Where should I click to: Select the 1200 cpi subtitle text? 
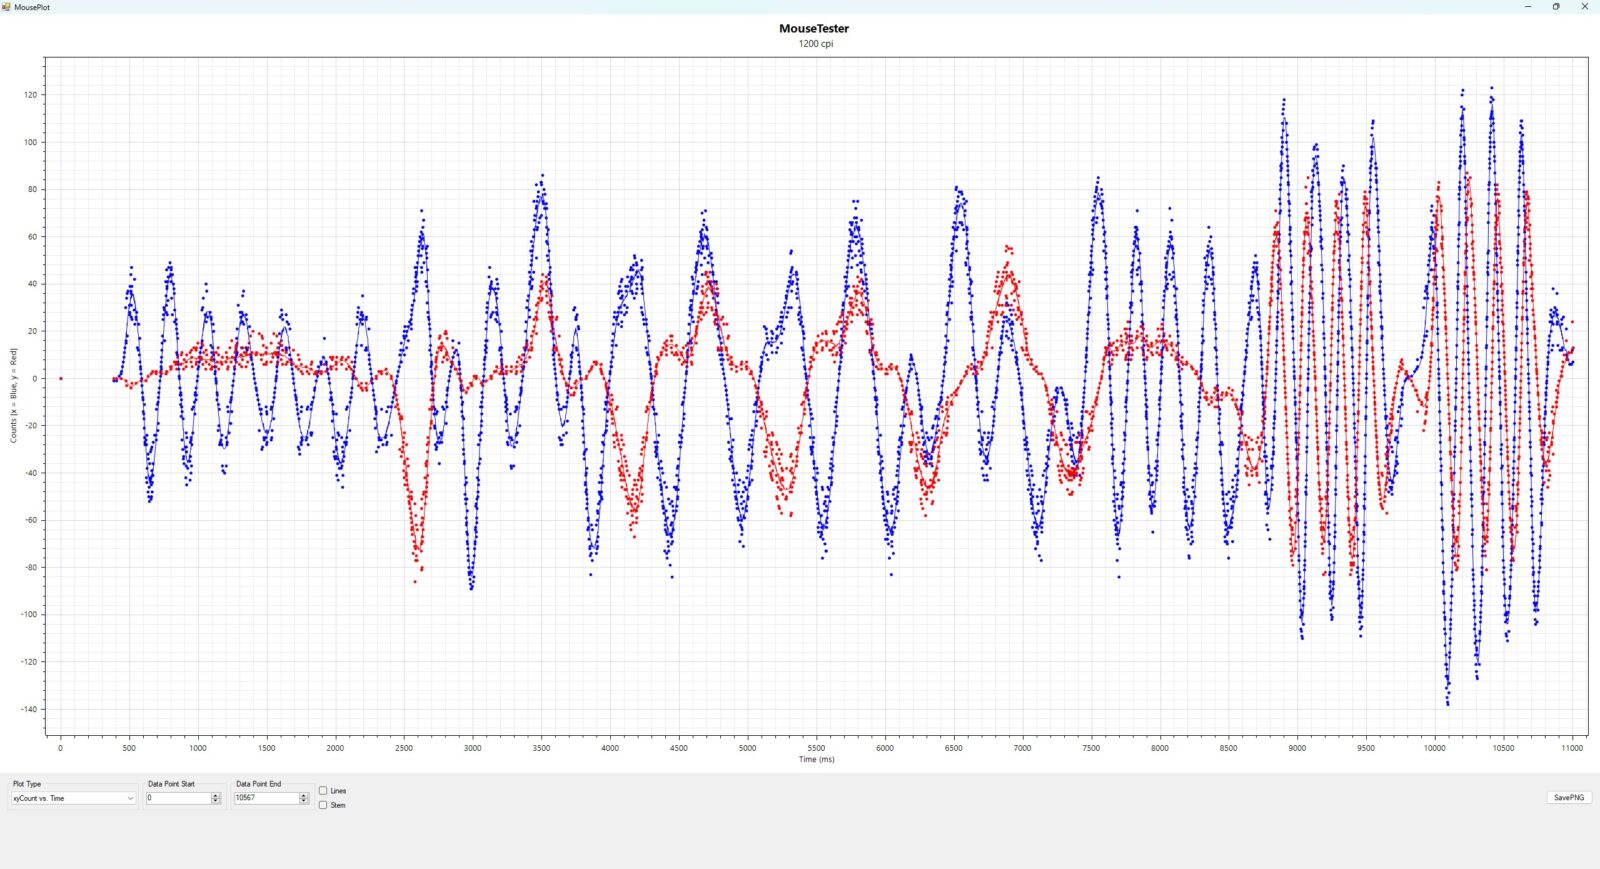[815, 44]
